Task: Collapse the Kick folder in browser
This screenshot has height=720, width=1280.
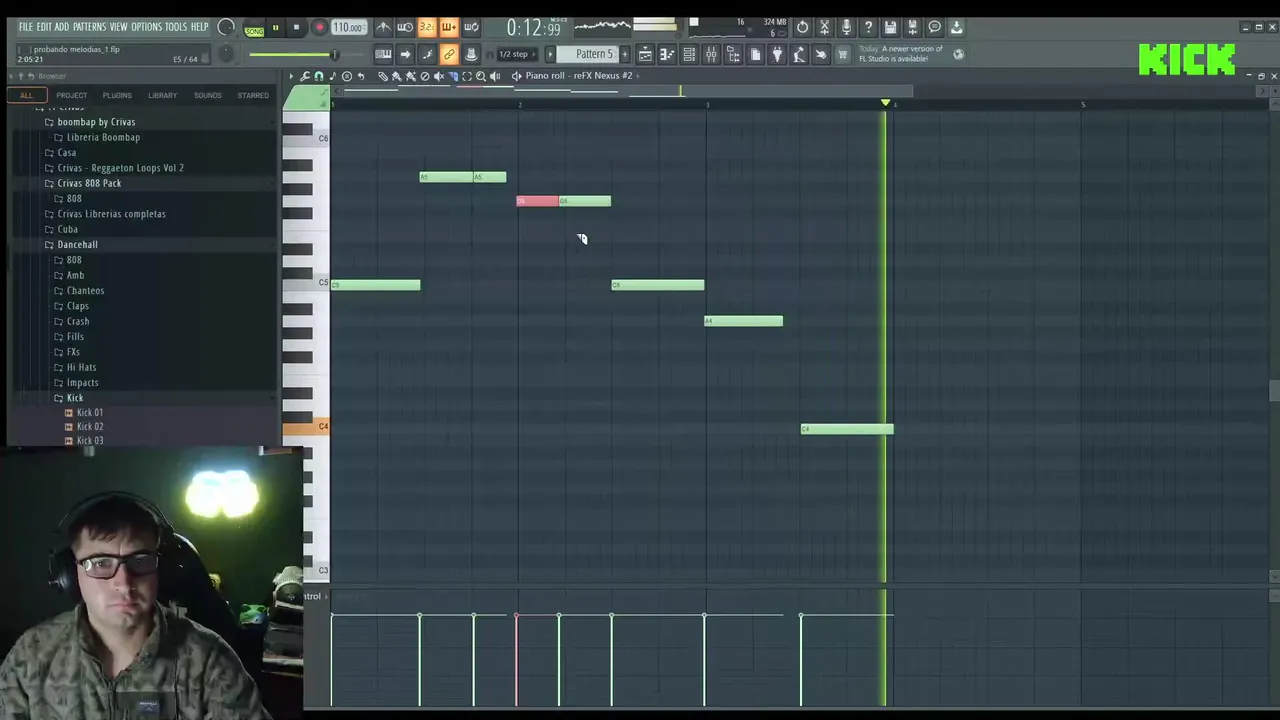Action: point(75,398)
